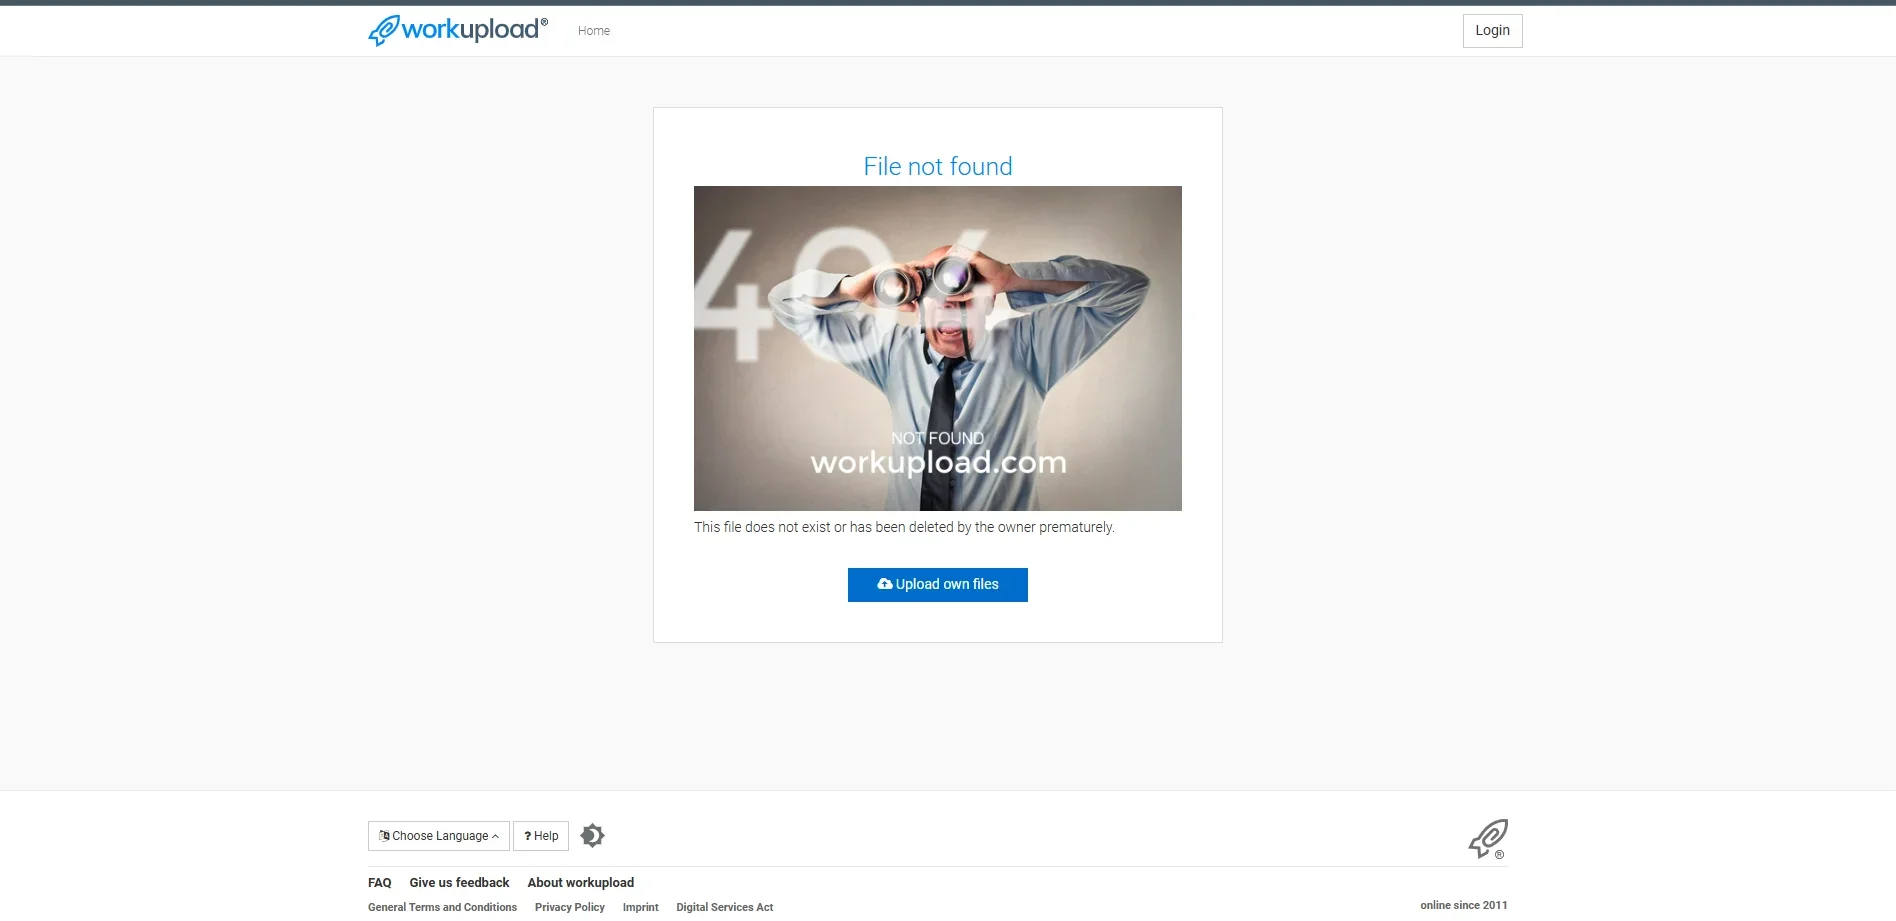Open the Help button in footer
1896x921 pixels.
541,836
